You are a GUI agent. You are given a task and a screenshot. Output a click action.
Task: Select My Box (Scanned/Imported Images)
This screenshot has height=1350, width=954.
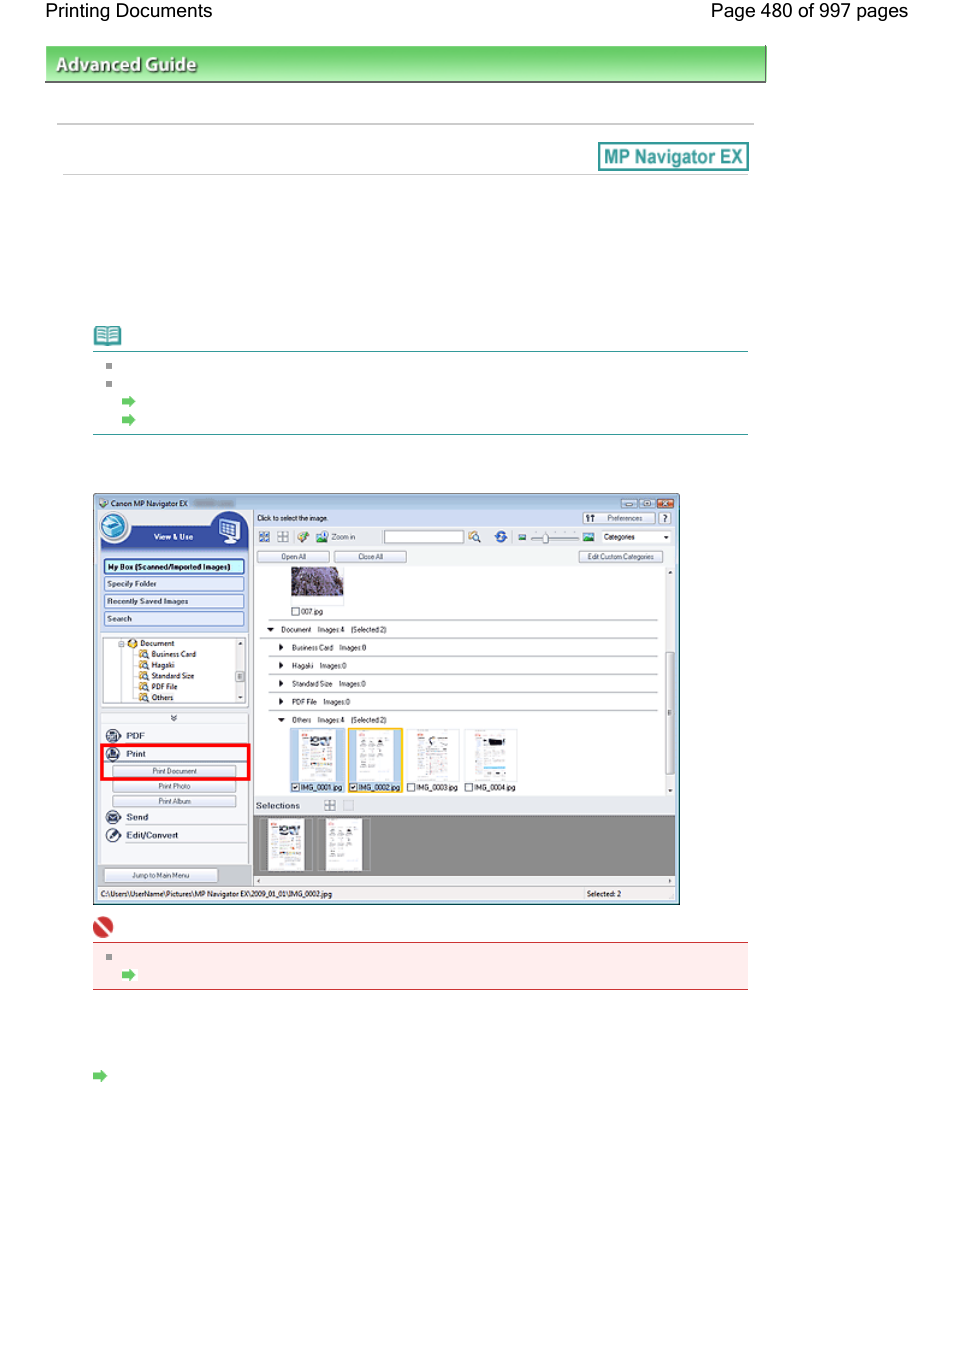(x=174, y=567)
